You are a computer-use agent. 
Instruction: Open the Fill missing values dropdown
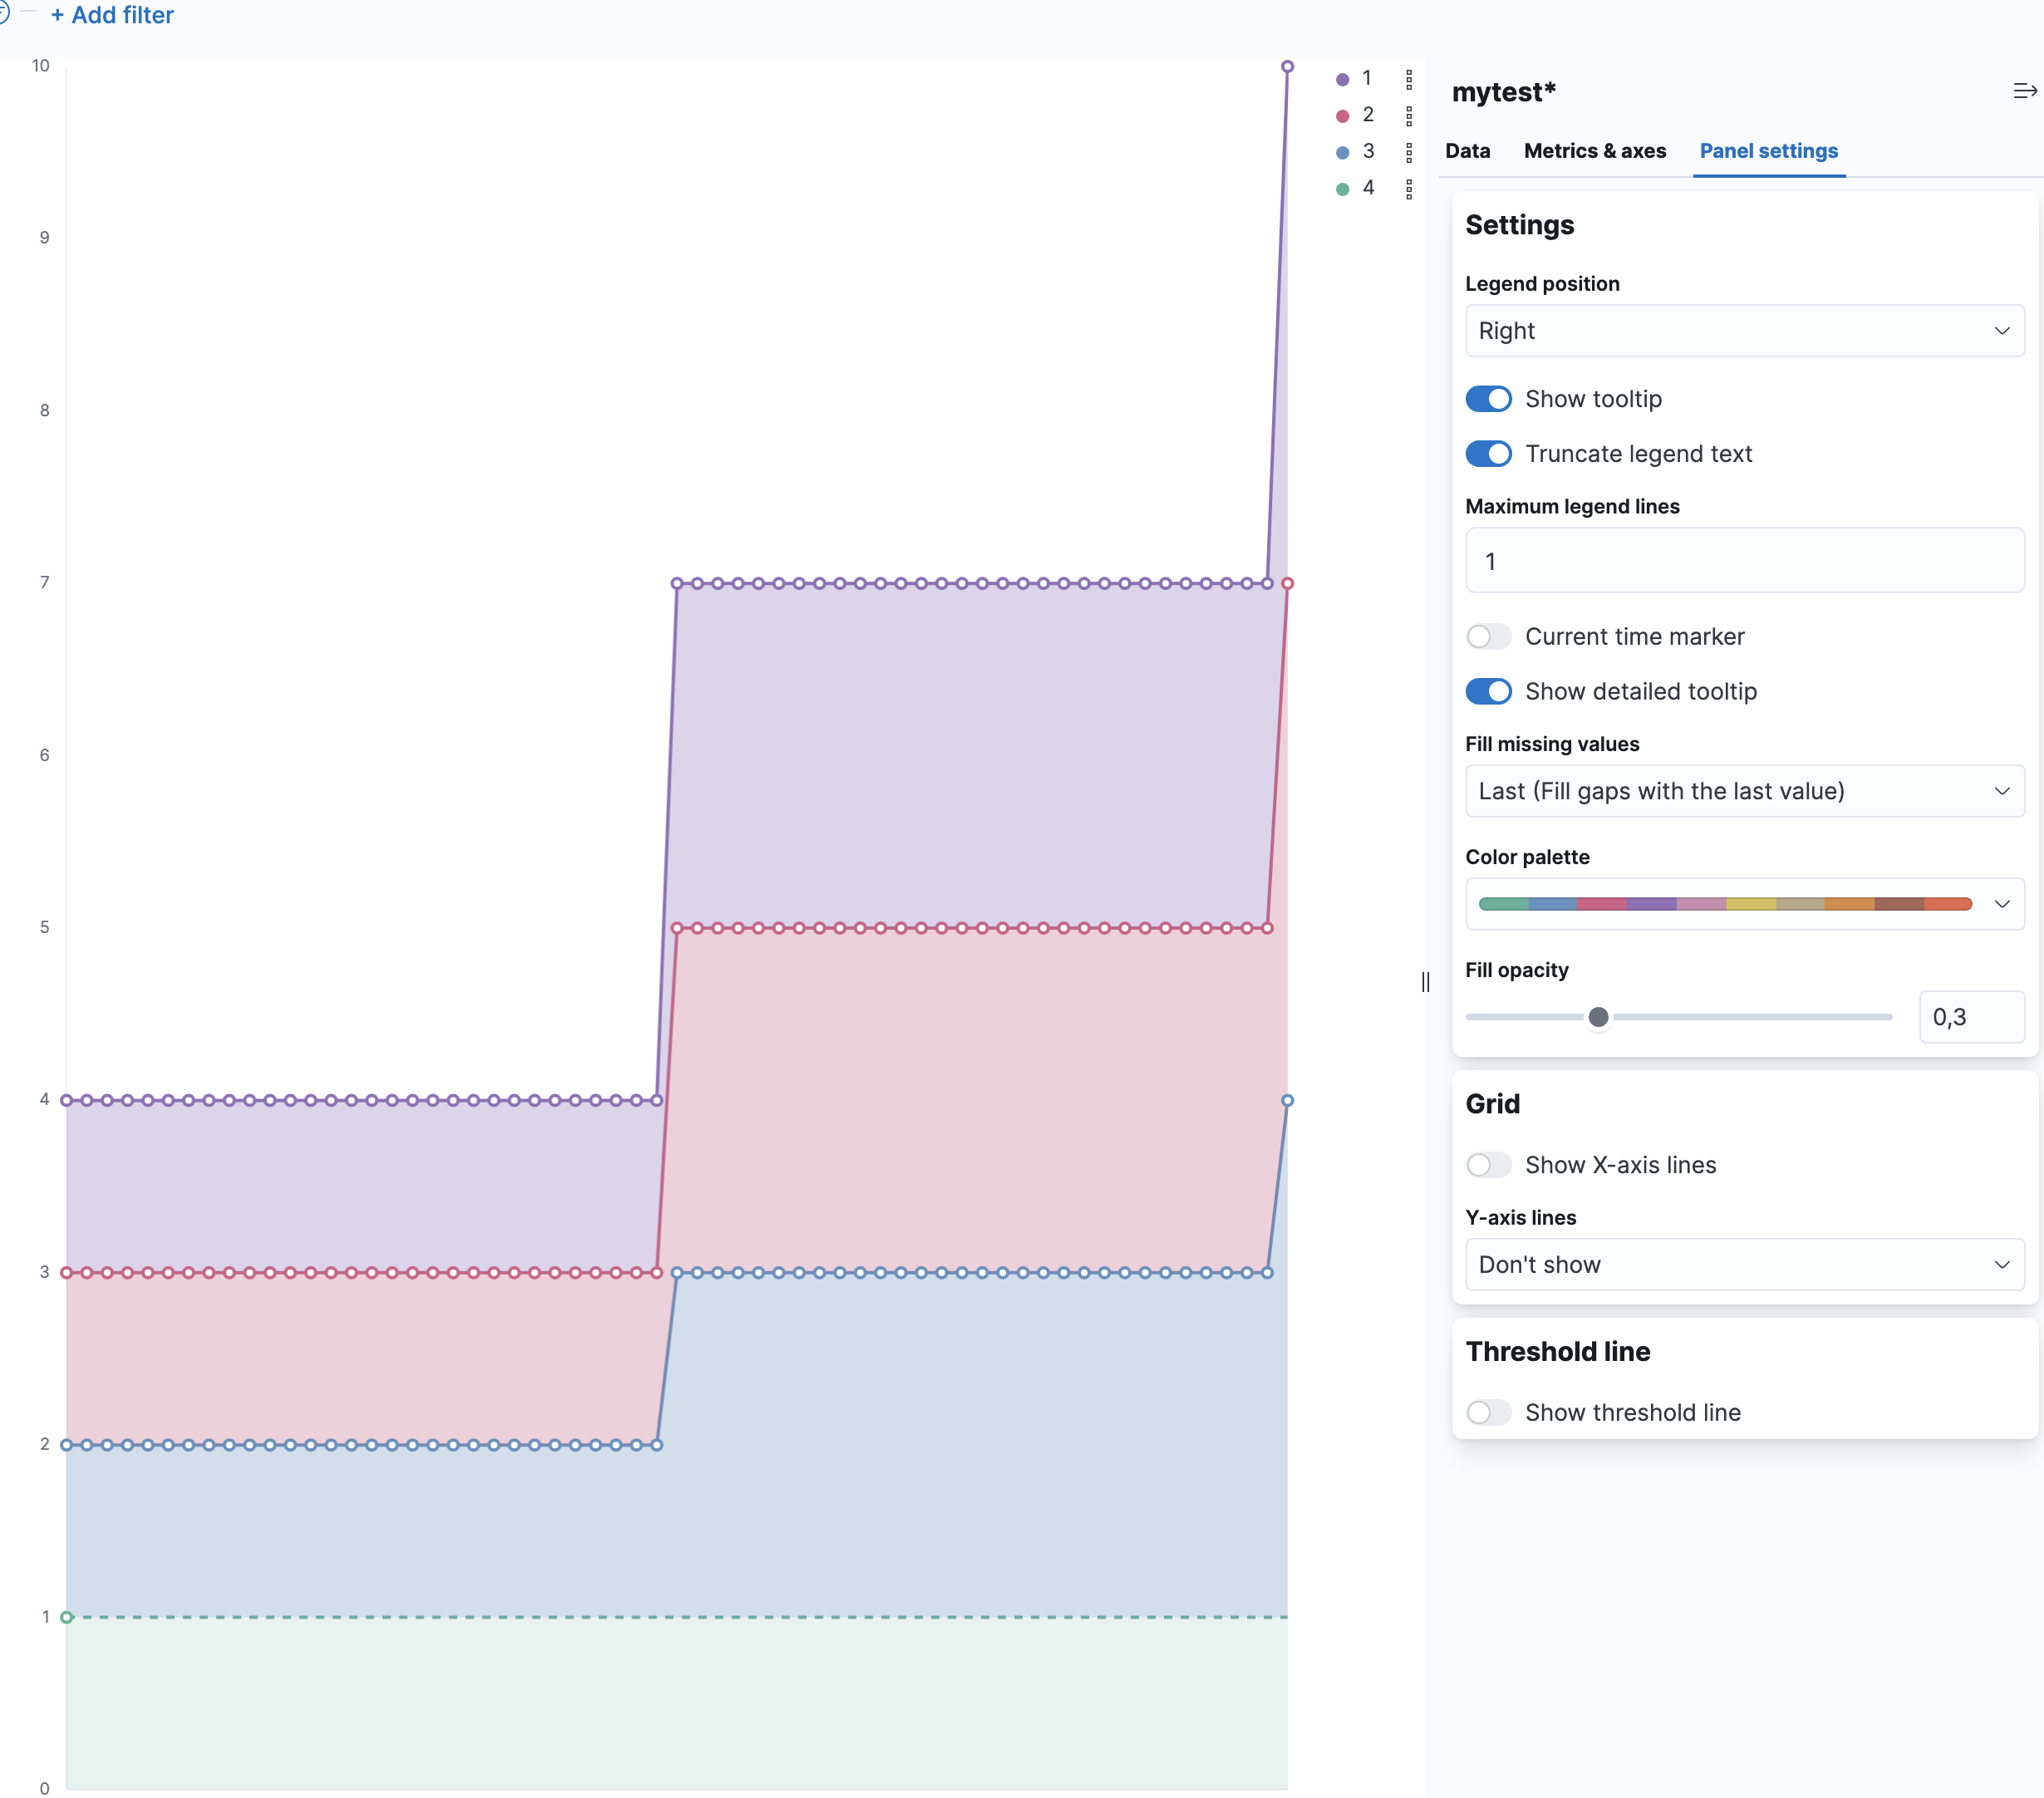click(x=1744, y=790)
